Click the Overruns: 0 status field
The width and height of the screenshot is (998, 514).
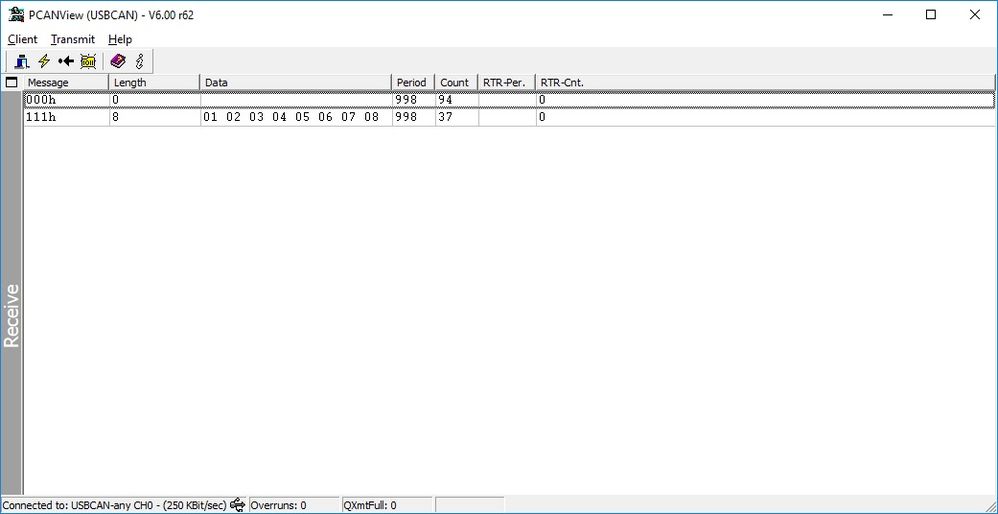[294, 506]
